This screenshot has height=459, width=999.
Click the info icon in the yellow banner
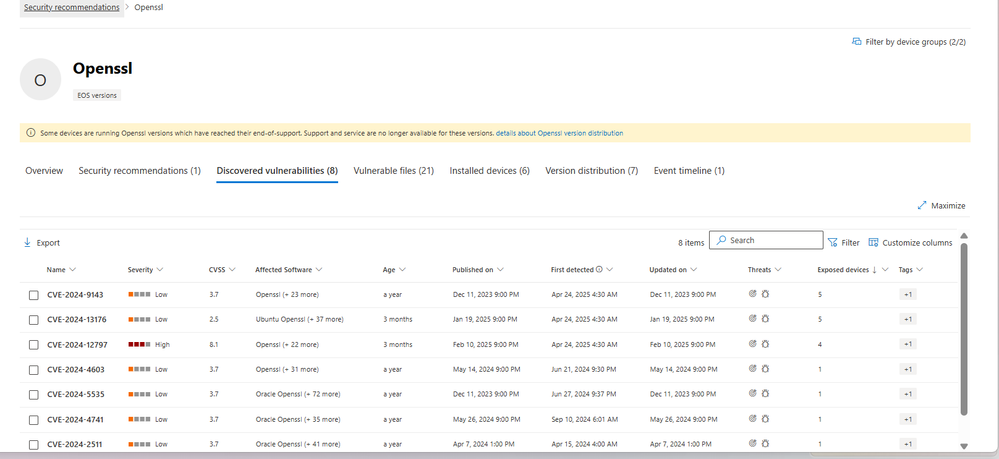(30, 133)
